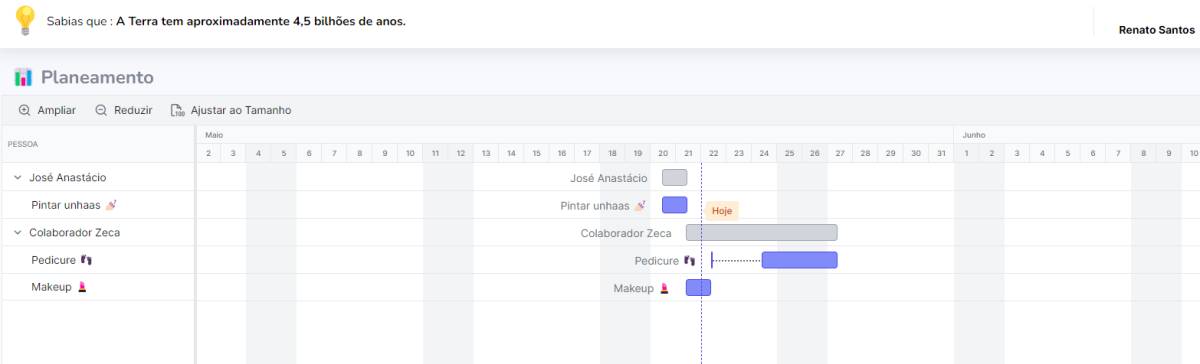Screen dimensions: 1200x364
Task: Select the Makeup task row
Action: [x=98, y=287]
